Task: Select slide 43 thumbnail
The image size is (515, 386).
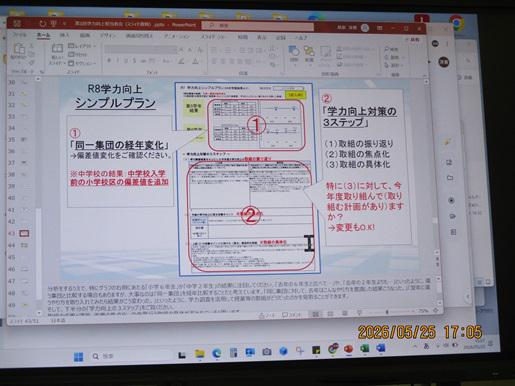Action: tap(24, 233)
